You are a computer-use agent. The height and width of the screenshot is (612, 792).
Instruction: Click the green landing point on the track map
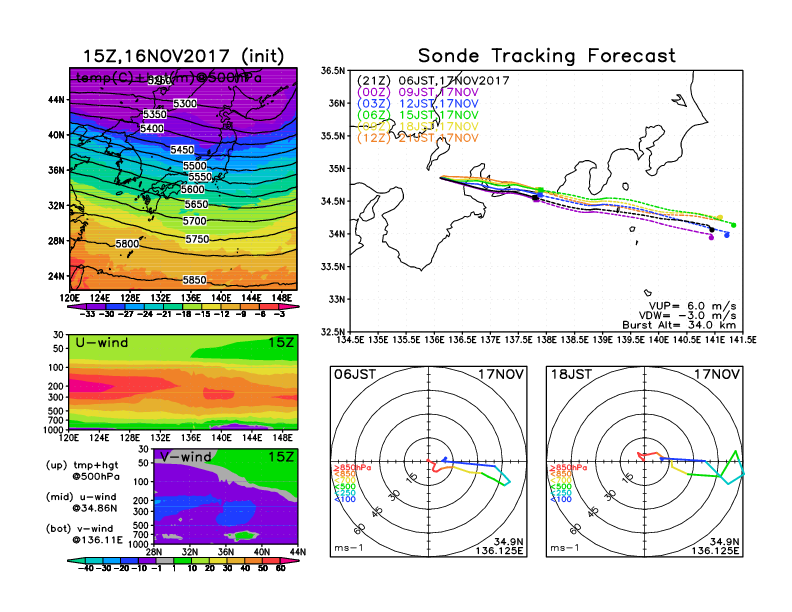[734, 225]
